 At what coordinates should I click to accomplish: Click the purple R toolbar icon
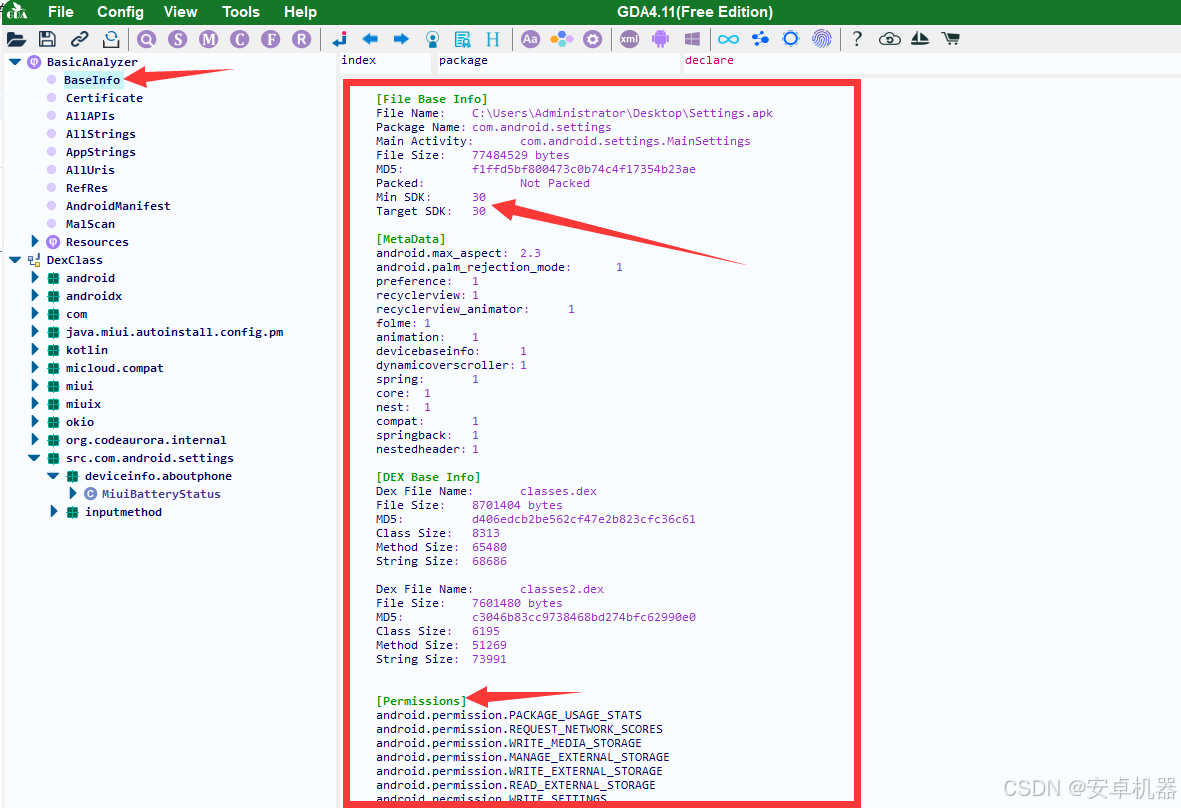click(301, 39)
